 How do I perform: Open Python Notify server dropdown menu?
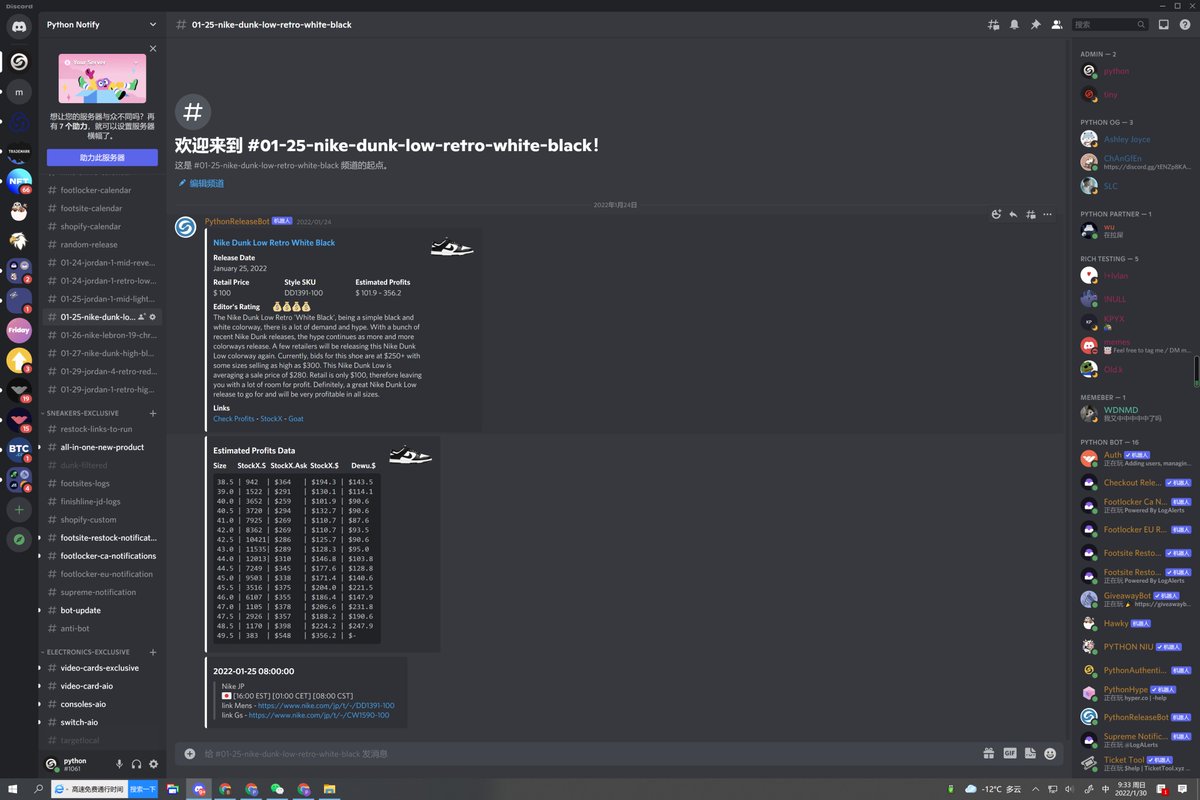coord(101,24)
